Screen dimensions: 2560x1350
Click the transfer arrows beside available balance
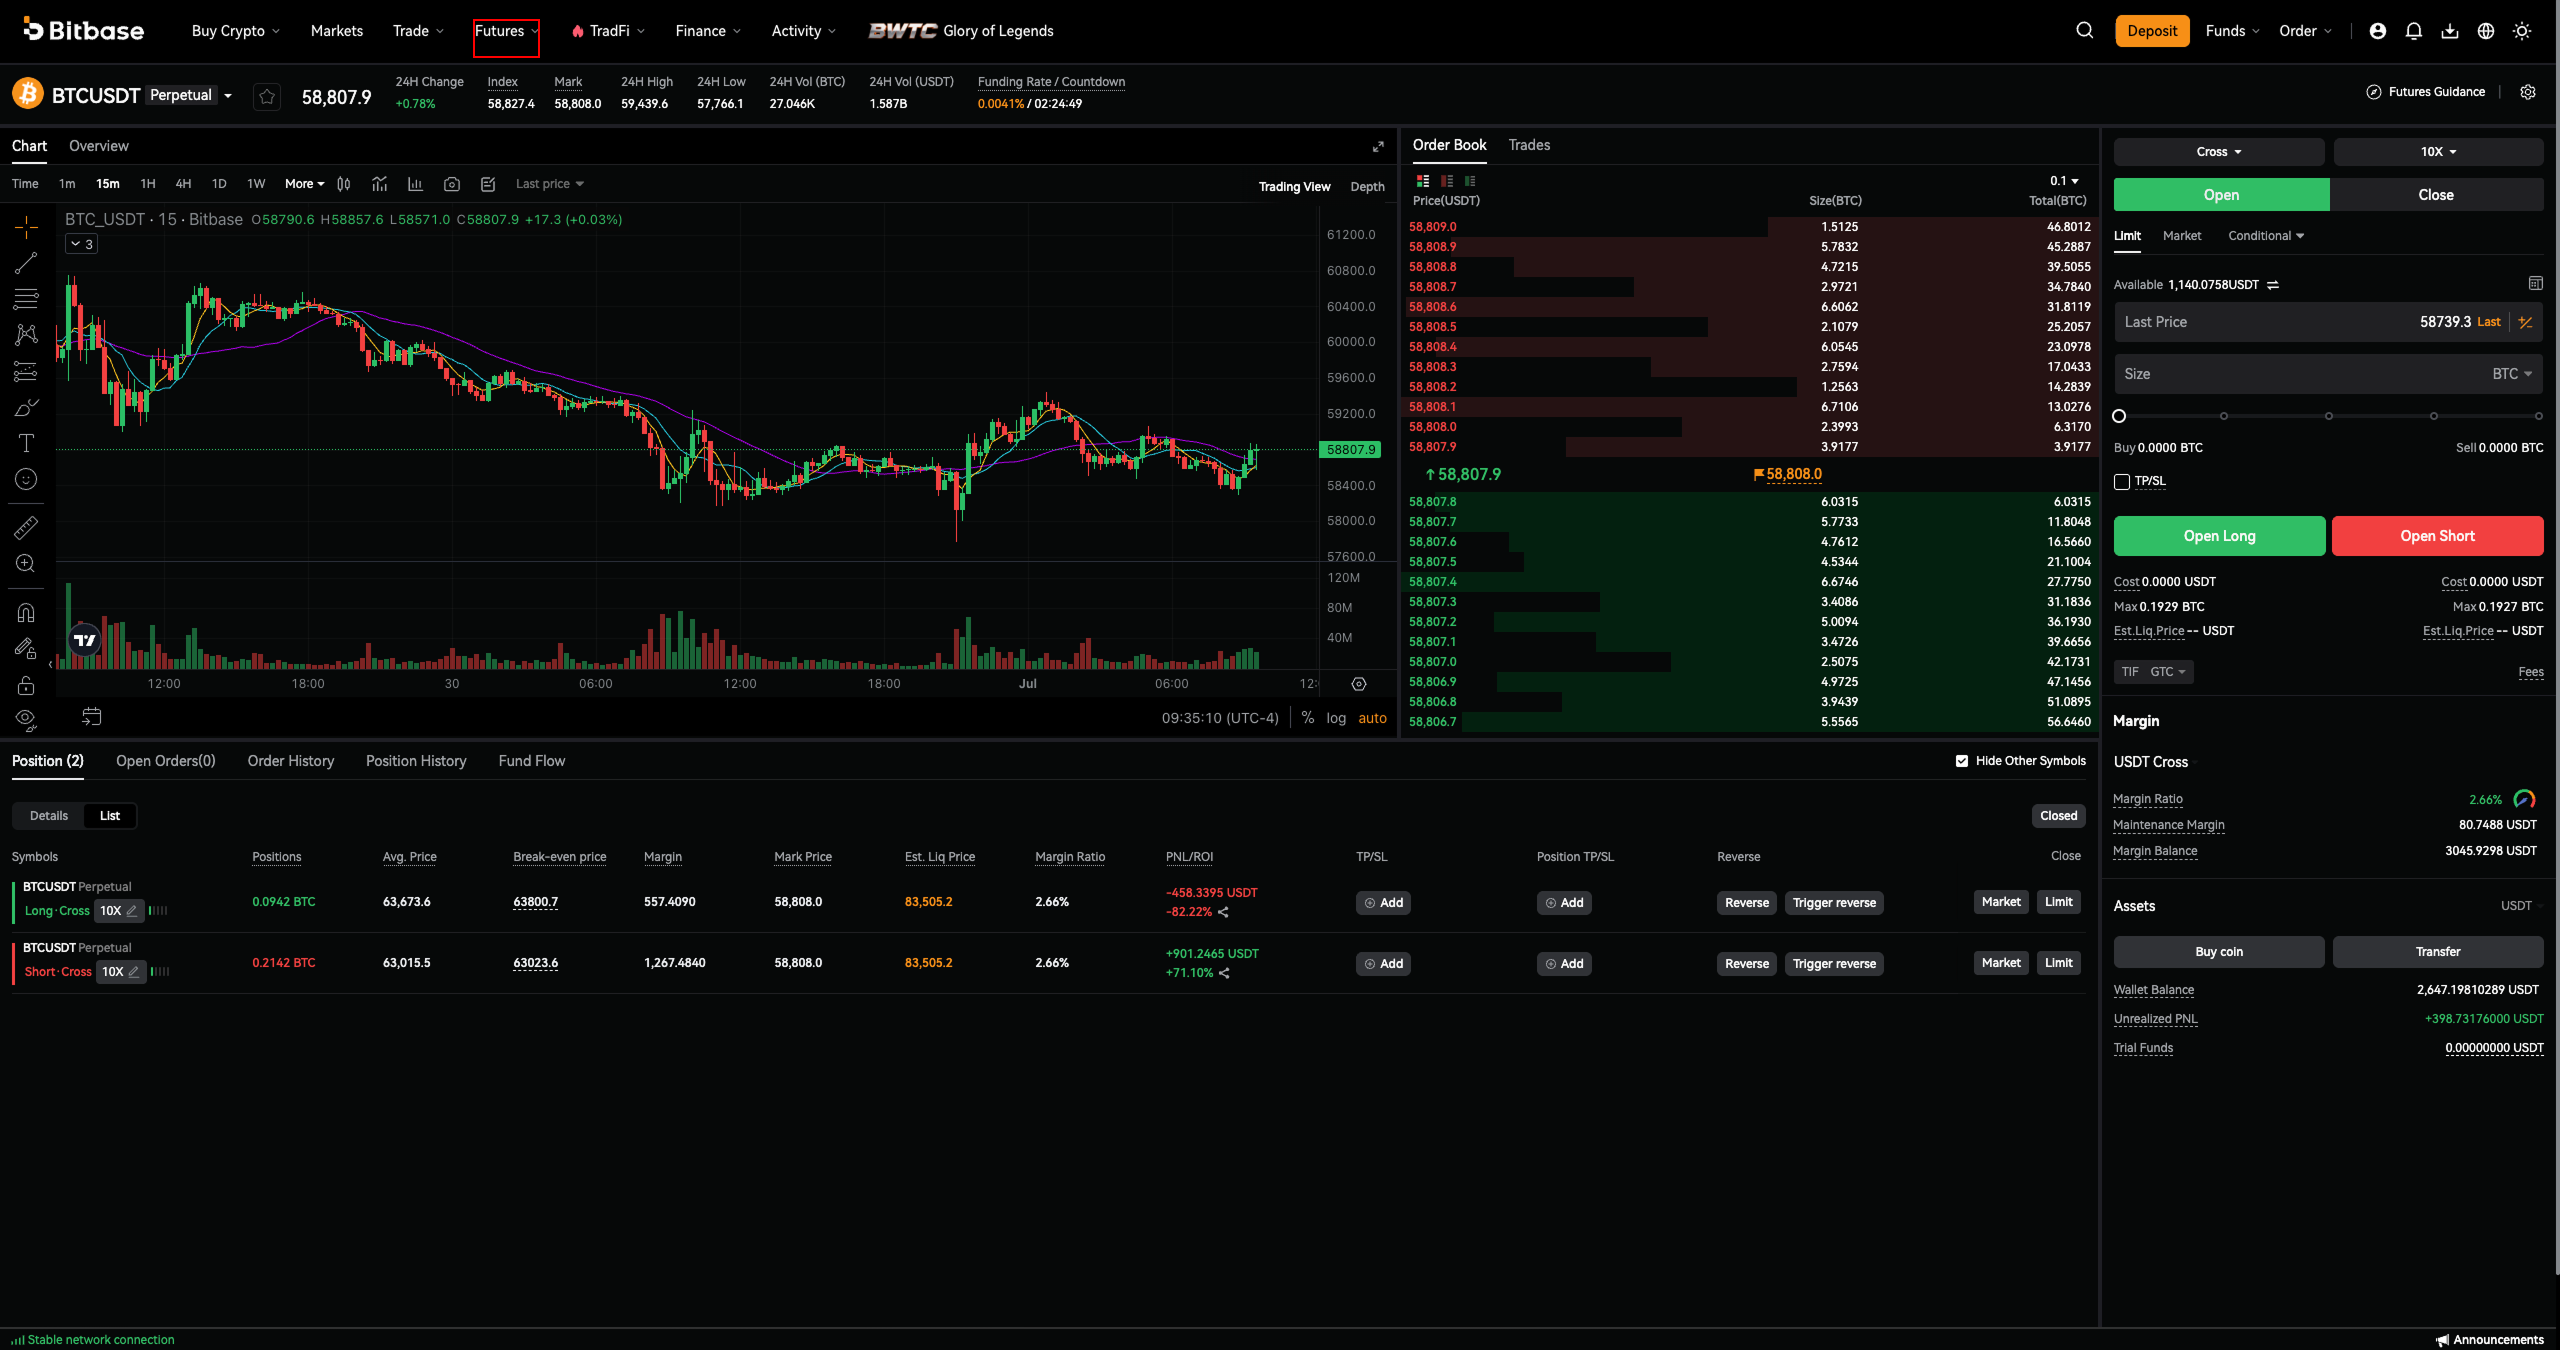pos(2273,285)
